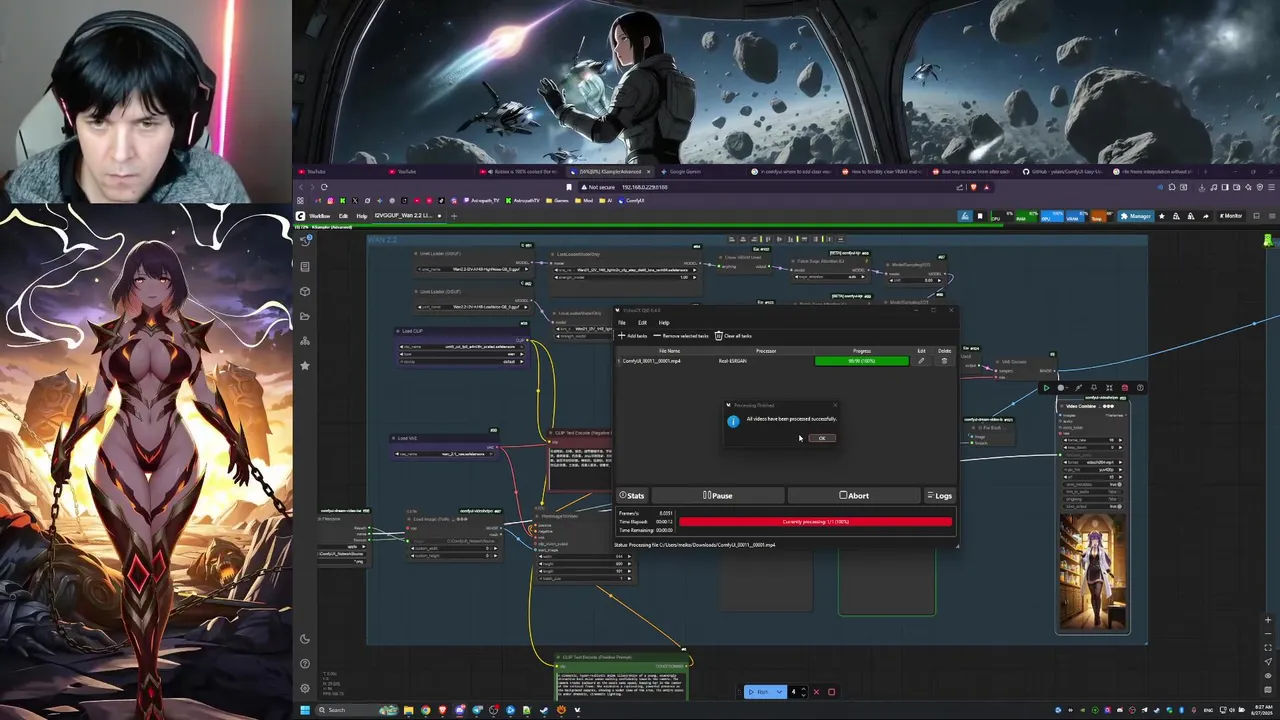Cancel current run with the X icon
The width and height of the screenshot is (1280, 720).
816,692
